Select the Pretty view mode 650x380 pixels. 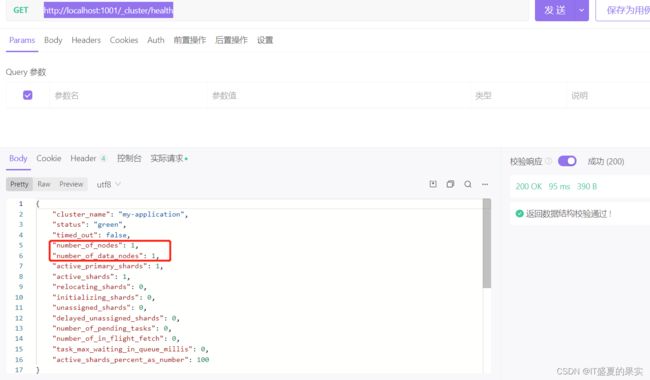[x=19, y=184]
